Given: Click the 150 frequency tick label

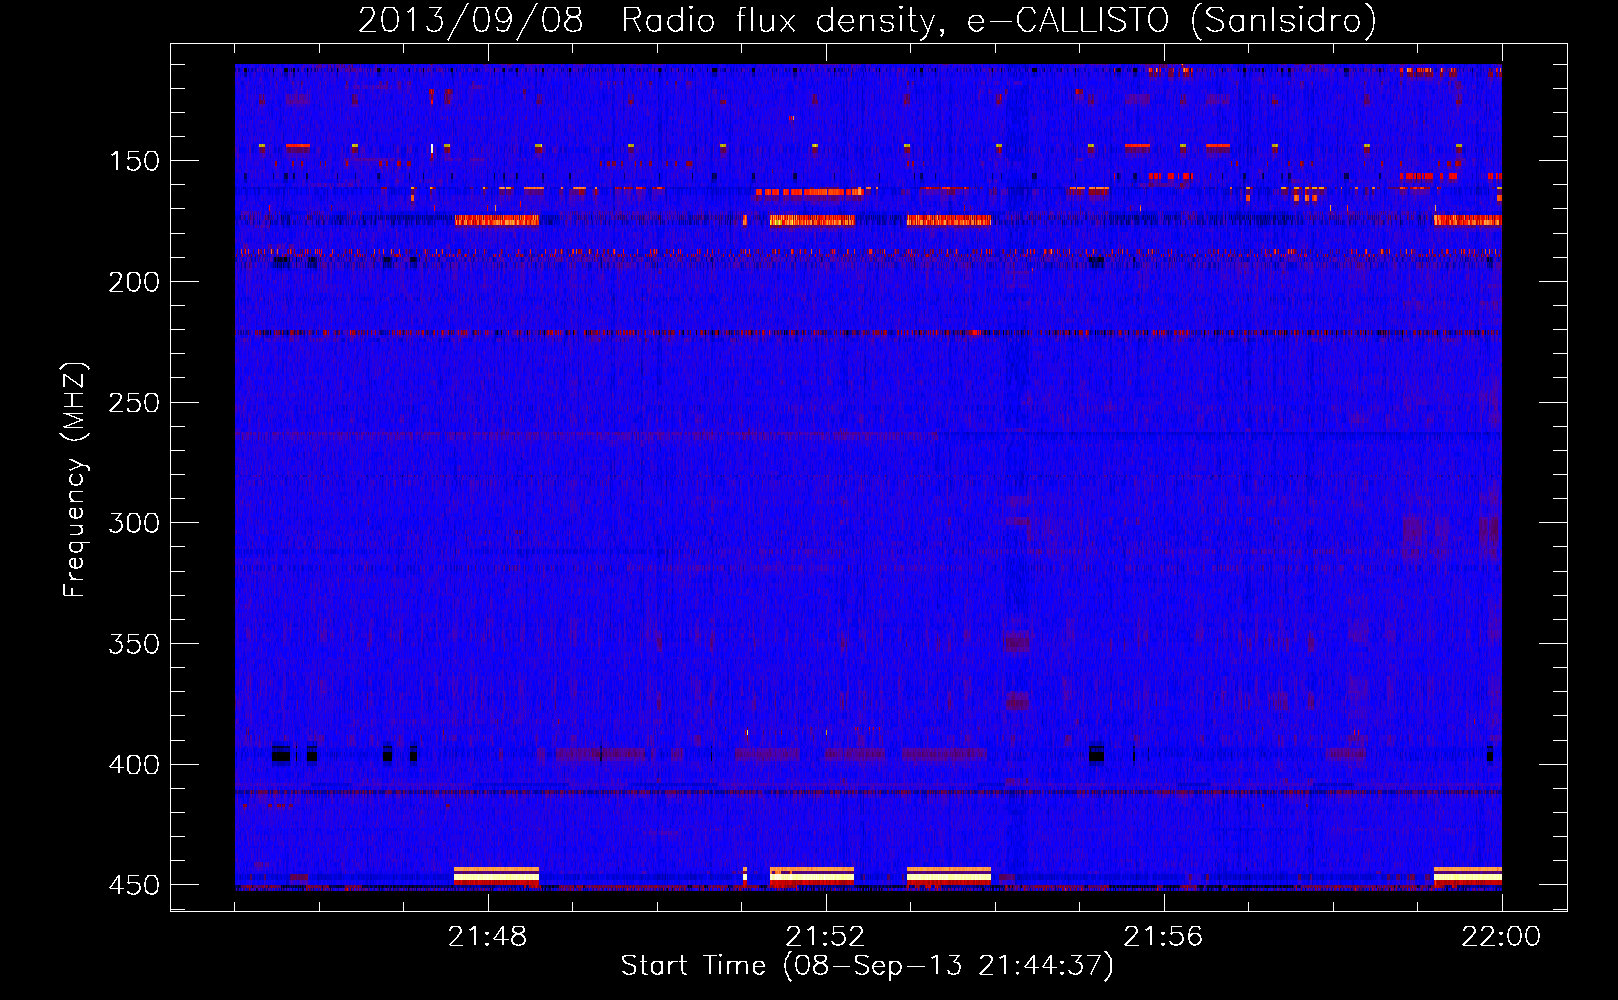Looking at the screenshot, I should pyautogui.click(x=134, y=162).
